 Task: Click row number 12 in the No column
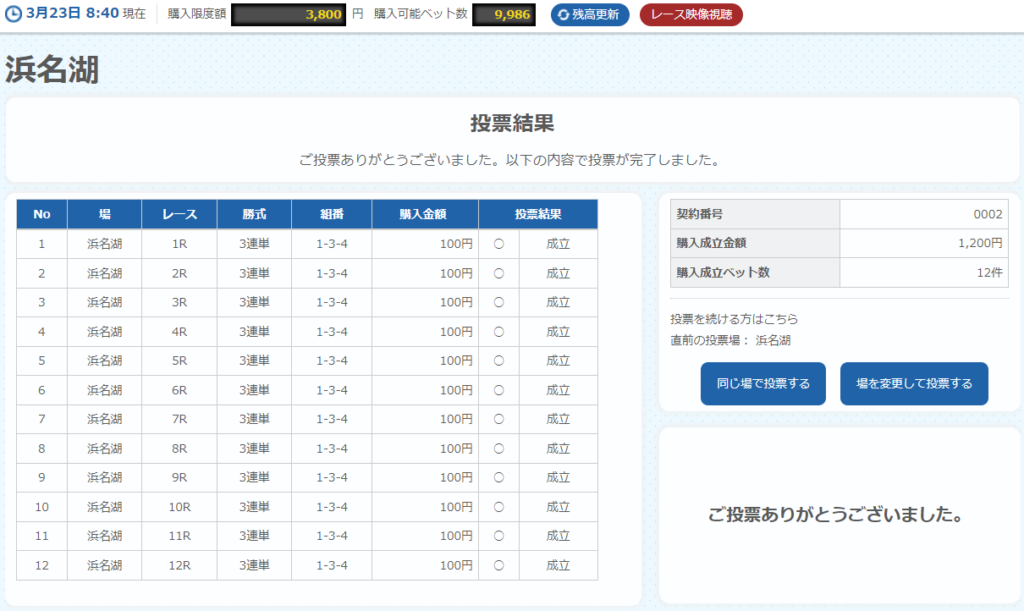tap(42, 565)
